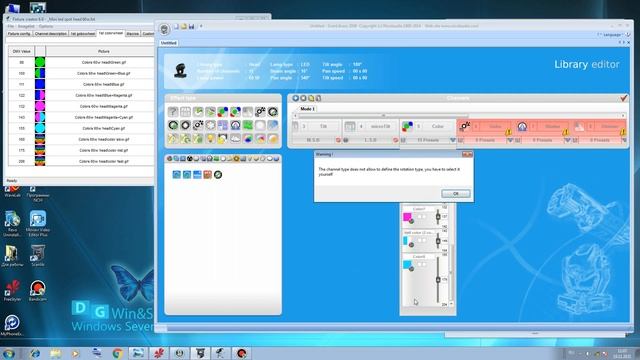The width and height of the screenshot is (640, 360).
Task: Select the RGB color mixing effect icon
Action: (223, 111)
